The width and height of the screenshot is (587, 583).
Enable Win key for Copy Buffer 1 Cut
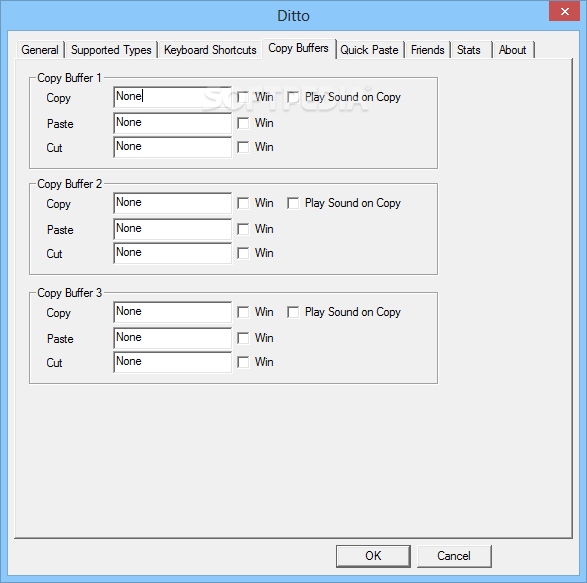pos(243,147)
